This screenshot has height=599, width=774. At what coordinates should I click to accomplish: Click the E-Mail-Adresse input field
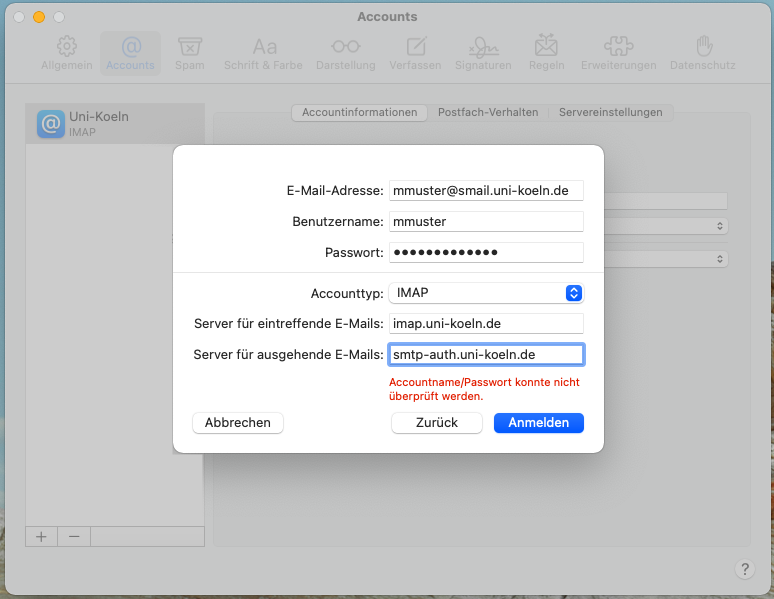(486, 191)
